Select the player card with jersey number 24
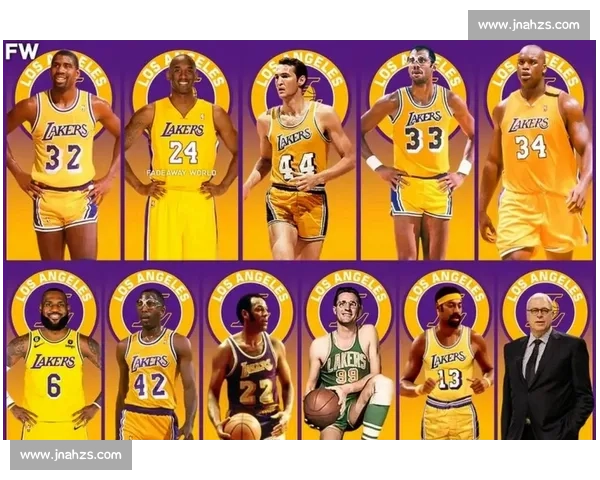 181,151
